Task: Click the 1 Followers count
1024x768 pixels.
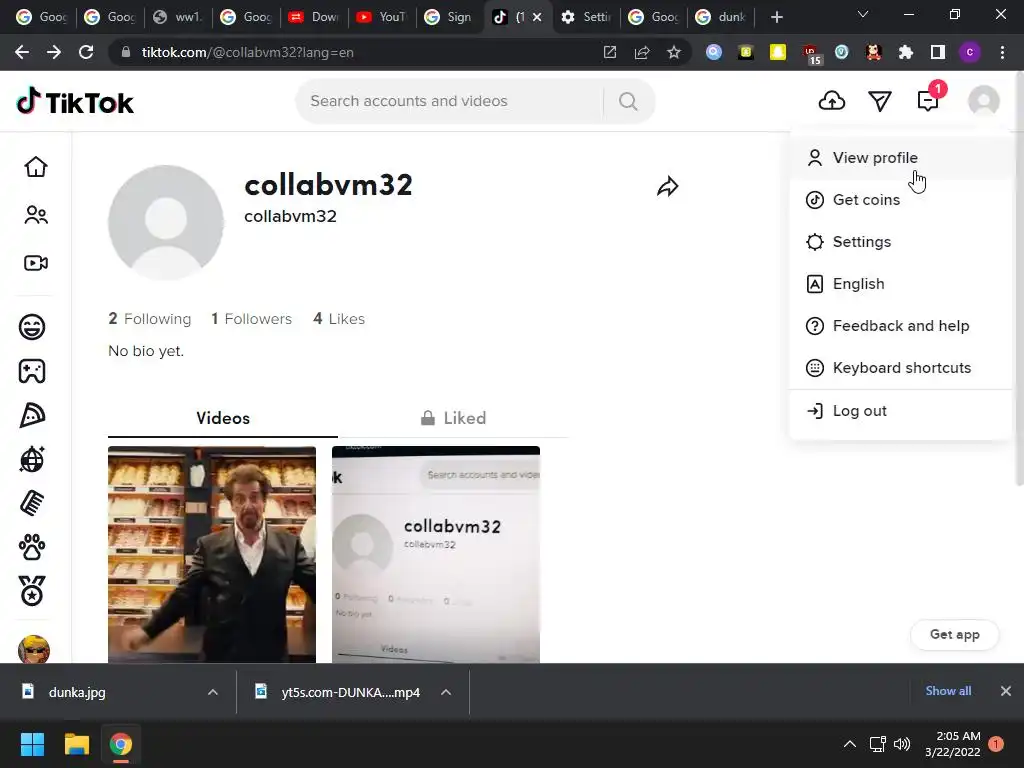Action: [x=251, y=319]
